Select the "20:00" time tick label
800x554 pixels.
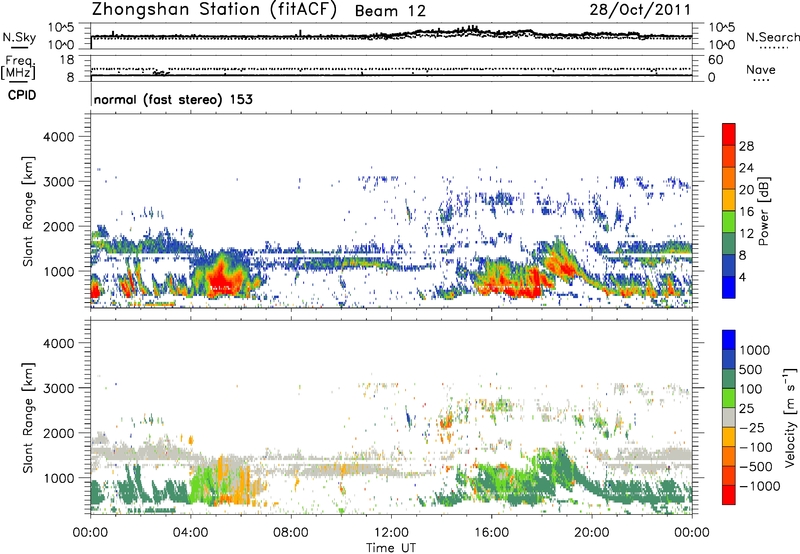point(591,533)
